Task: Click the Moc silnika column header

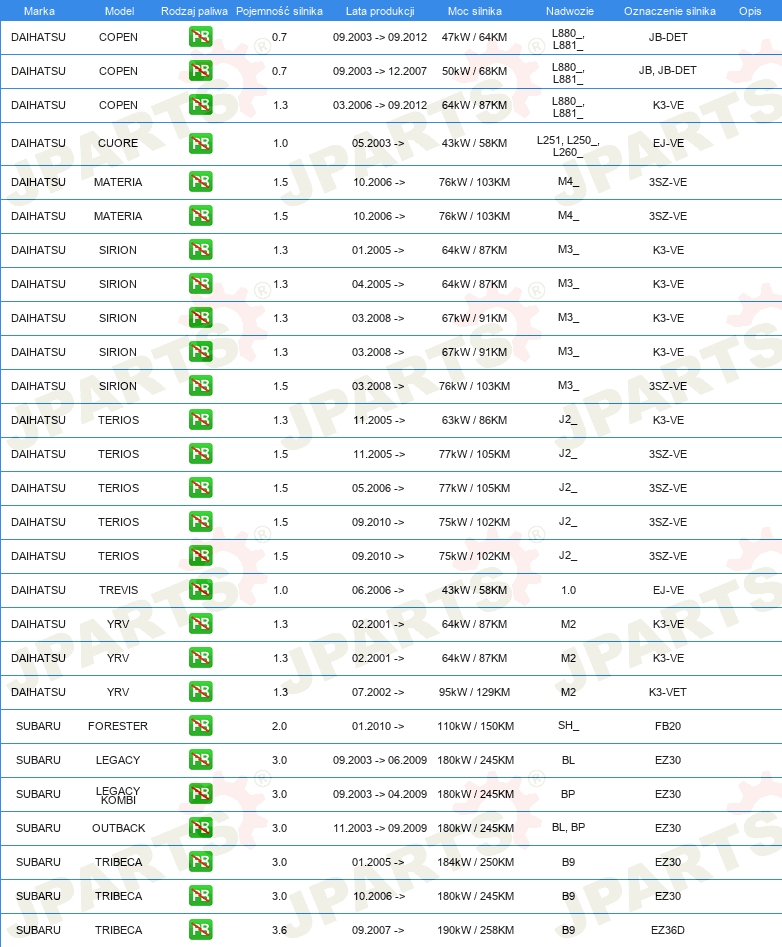Action: tap(475, 11)
